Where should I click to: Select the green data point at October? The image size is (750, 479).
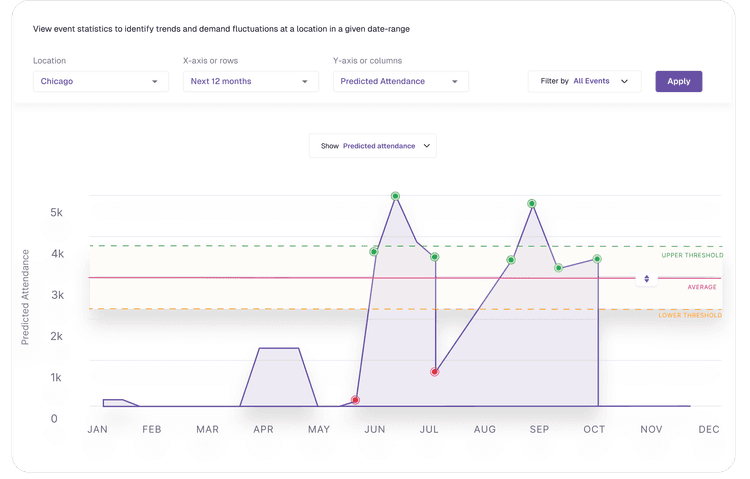tap(597, 259)
